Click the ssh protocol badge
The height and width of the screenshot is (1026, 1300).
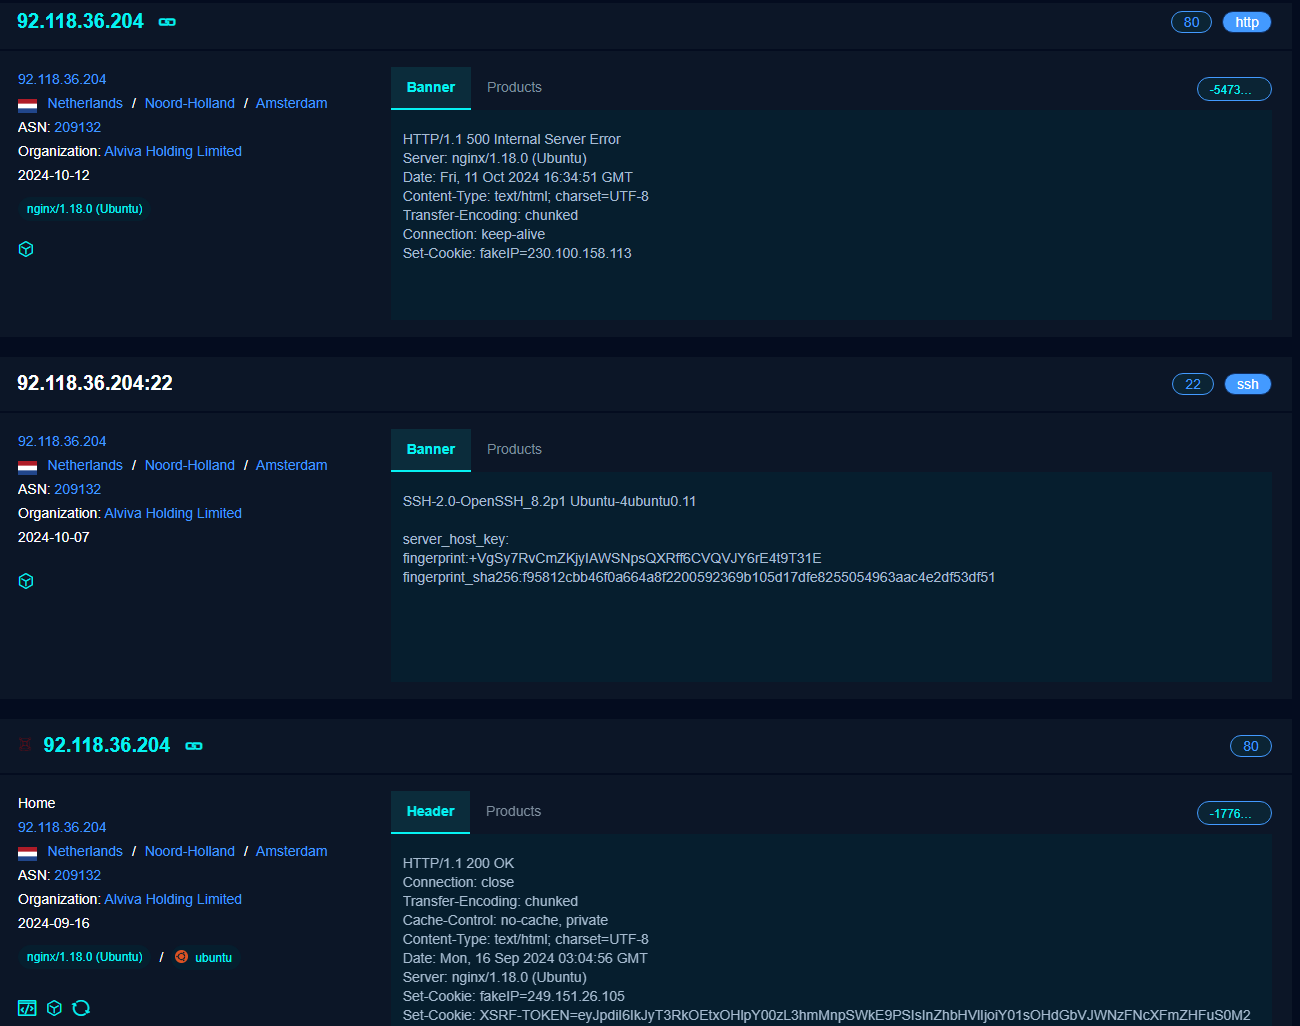1247,384
